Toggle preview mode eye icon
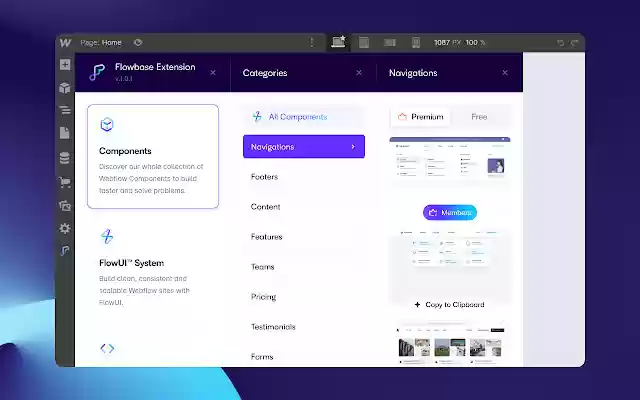This screenshot has height=400, width=640. point(138,42)
